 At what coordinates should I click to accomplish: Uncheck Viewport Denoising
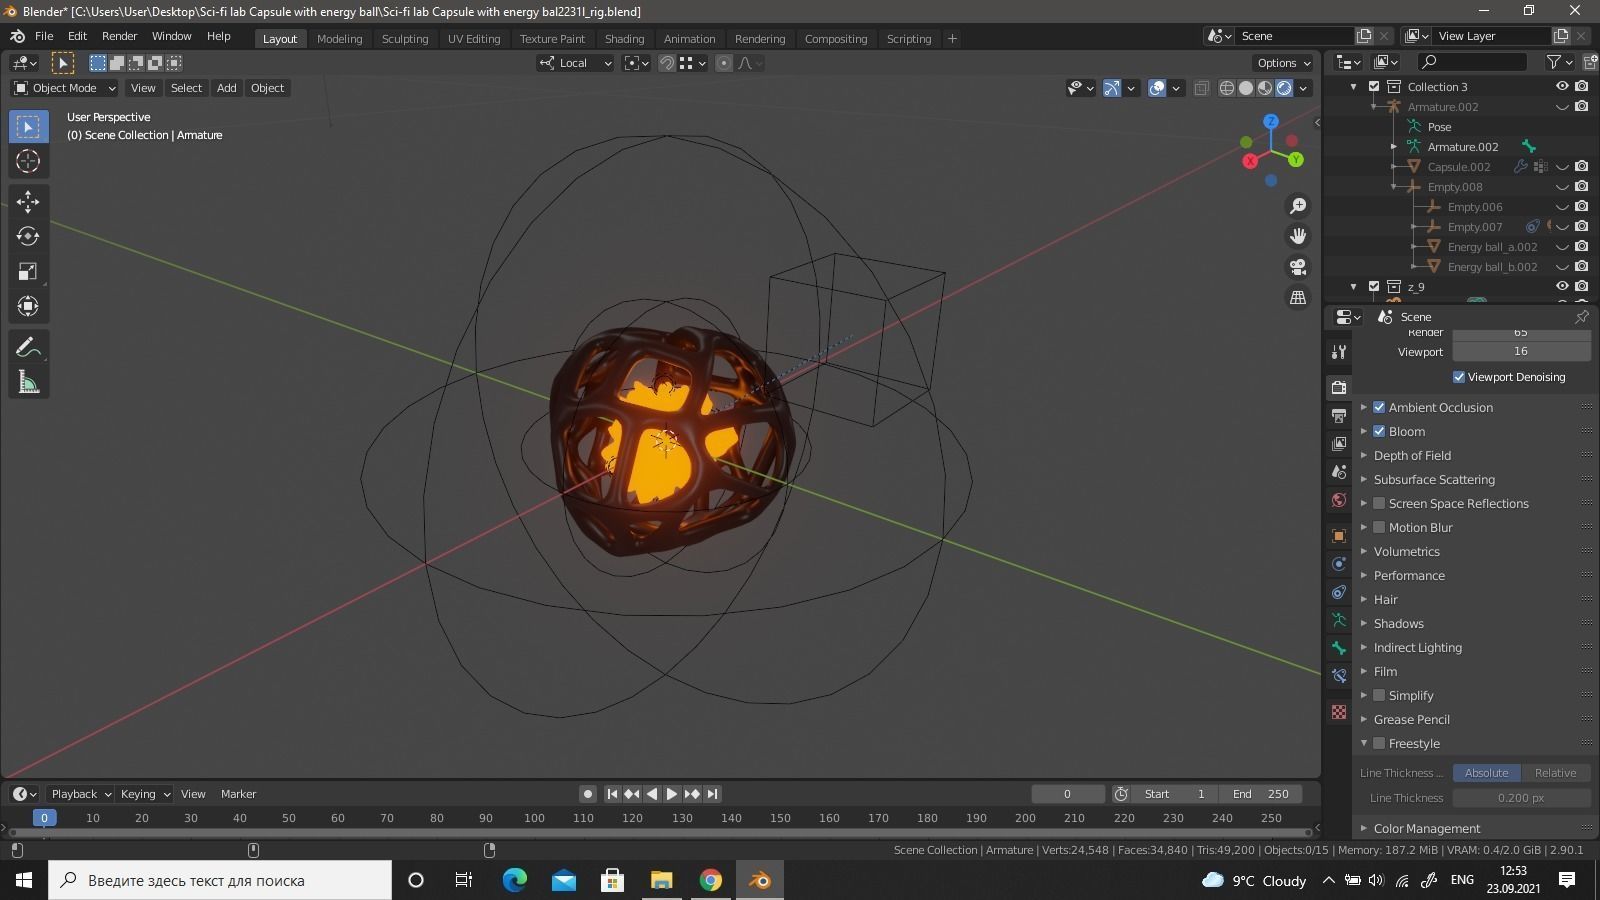coord(1459,377)
